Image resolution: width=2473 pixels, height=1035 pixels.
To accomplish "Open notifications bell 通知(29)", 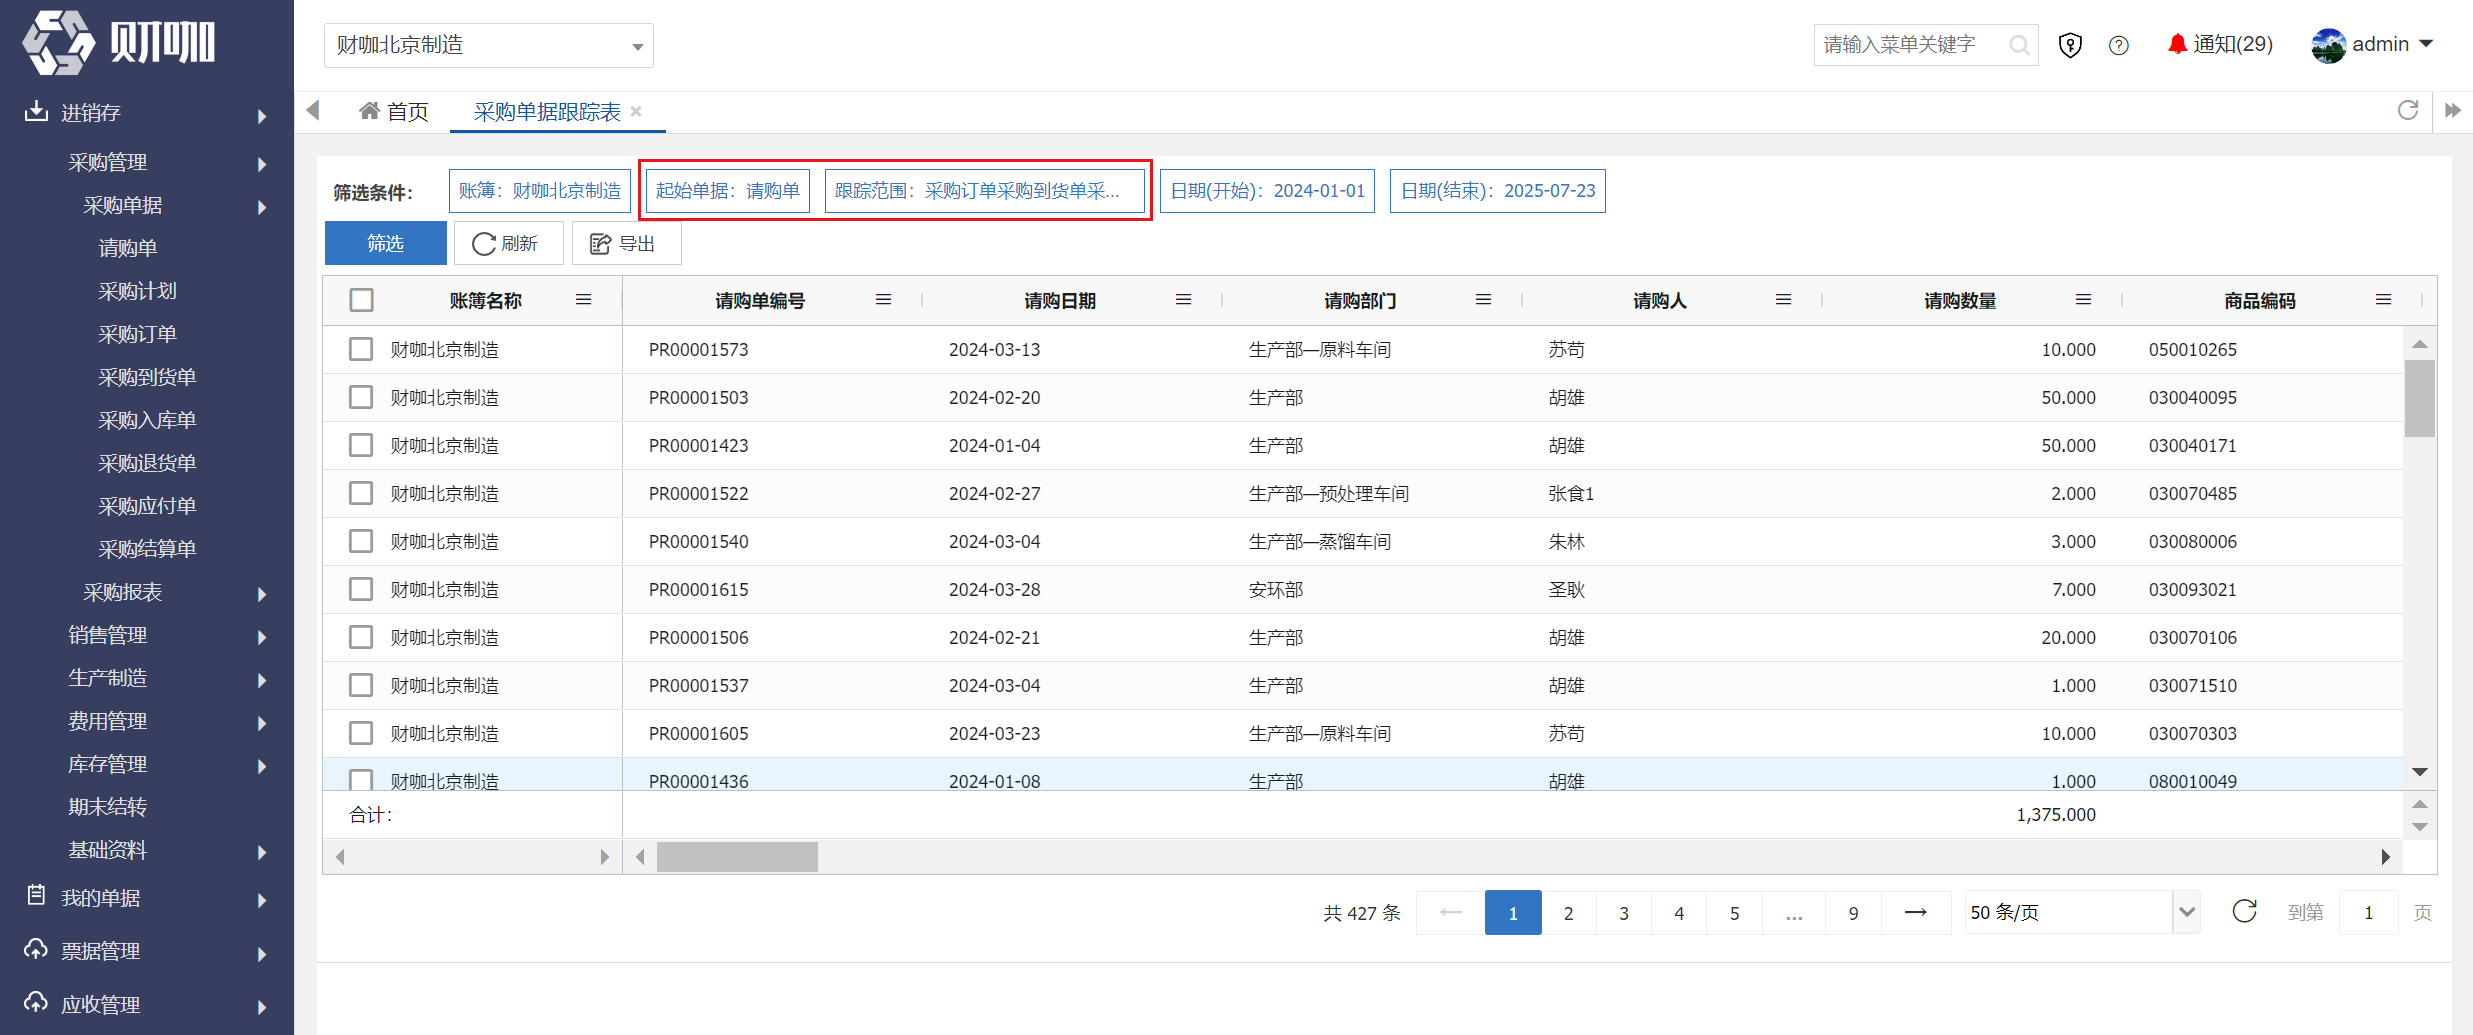I will click(2219, 44).
